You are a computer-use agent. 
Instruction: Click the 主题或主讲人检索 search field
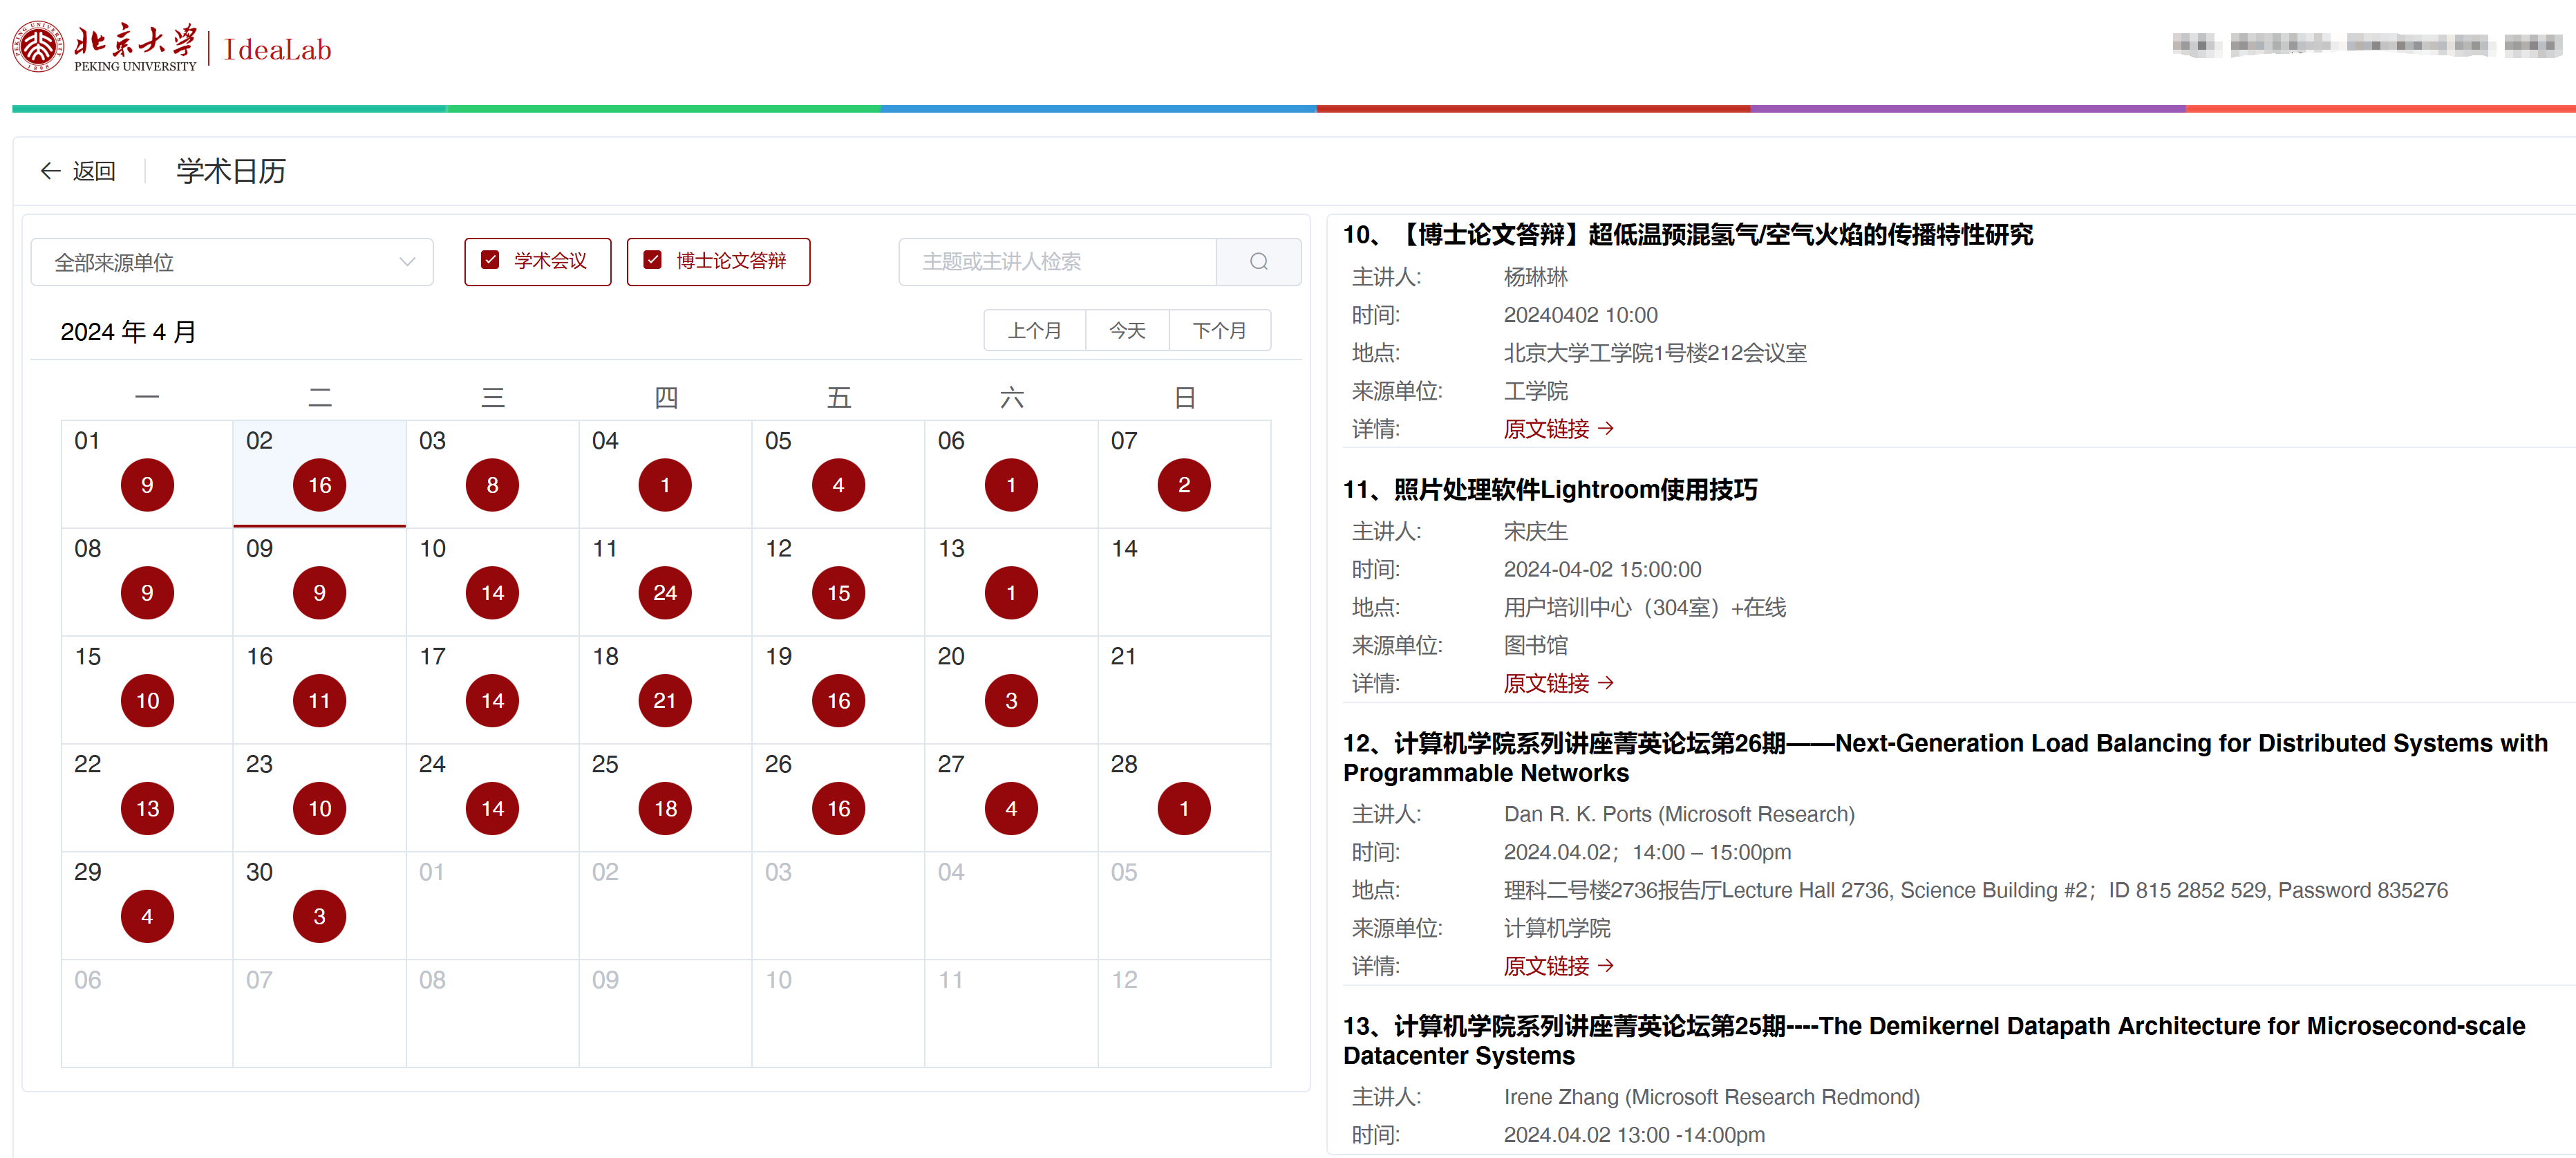(1057, 262)
